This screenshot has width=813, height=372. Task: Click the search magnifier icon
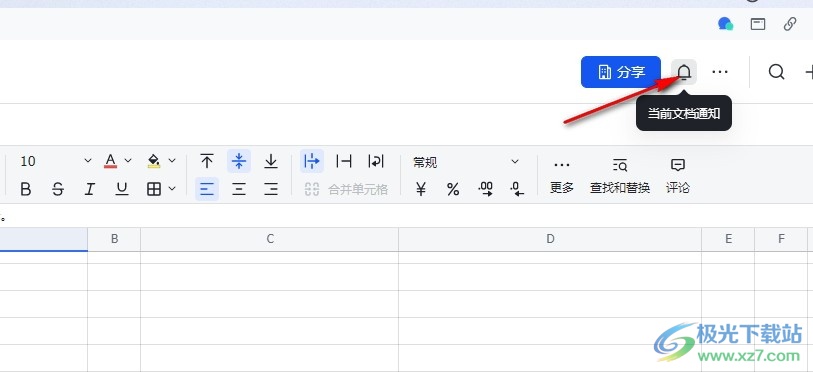tap(776, 72)
